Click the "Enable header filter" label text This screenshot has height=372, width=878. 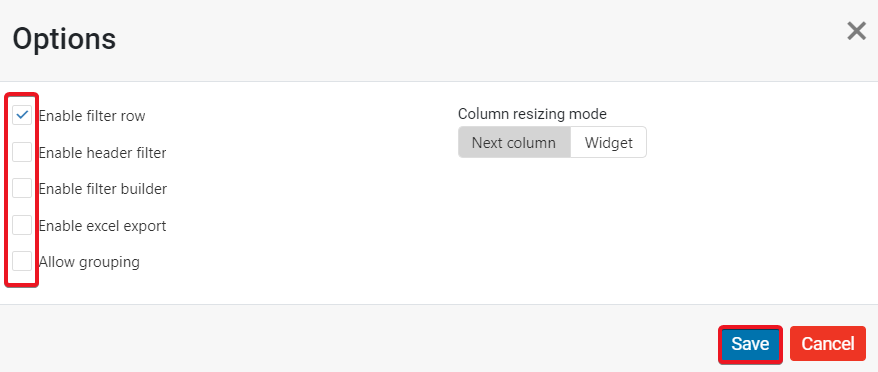click(102, 152)
